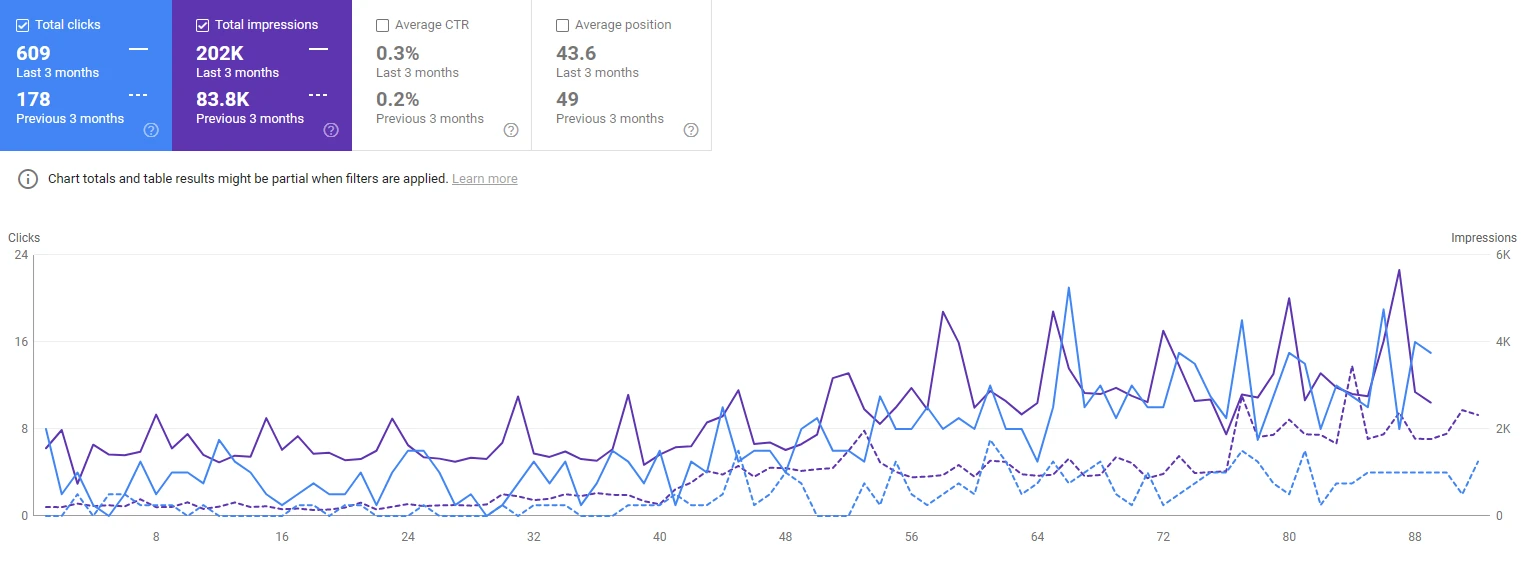Uncheck the Total impressions checkbox
1525x563 pixels.
tap(203, 25)
